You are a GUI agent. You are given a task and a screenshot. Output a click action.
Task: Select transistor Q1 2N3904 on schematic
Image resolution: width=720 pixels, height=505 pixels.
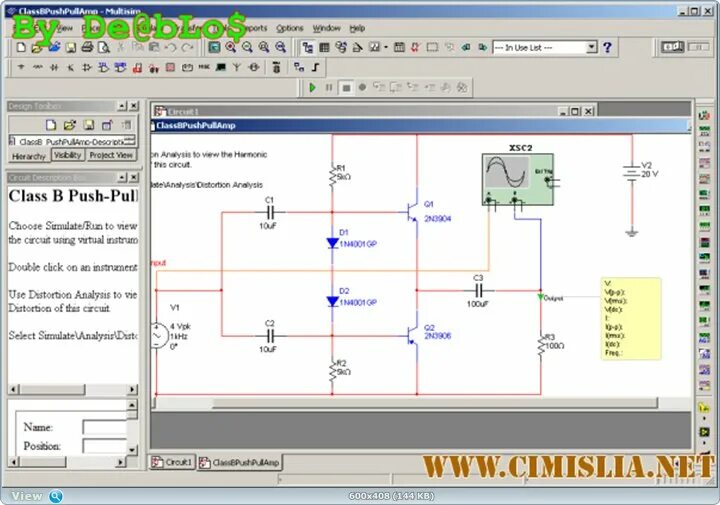coord(413,212)
